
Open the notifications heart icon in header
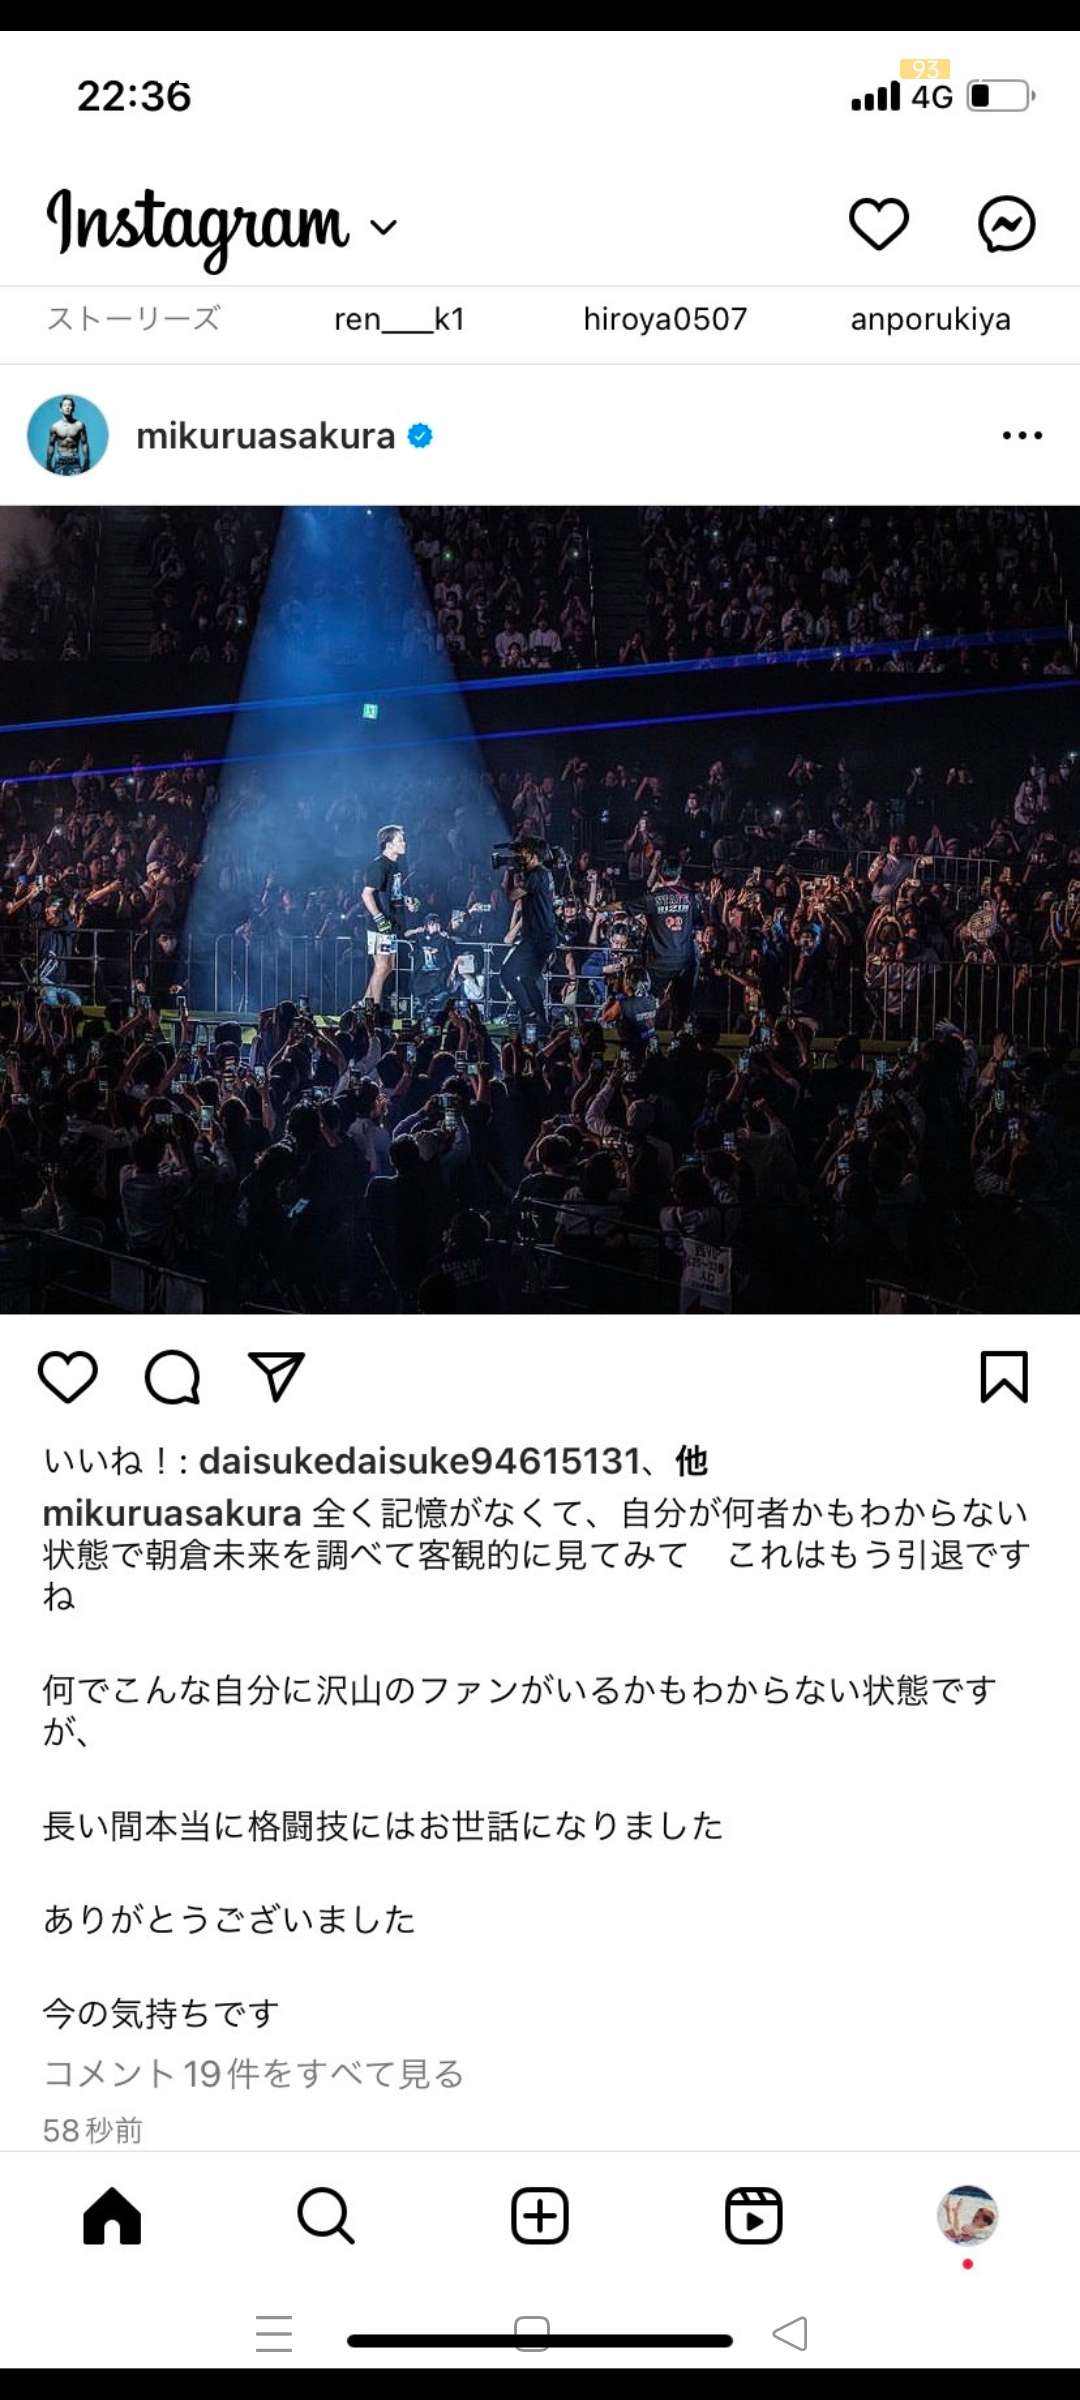(879, 224)
